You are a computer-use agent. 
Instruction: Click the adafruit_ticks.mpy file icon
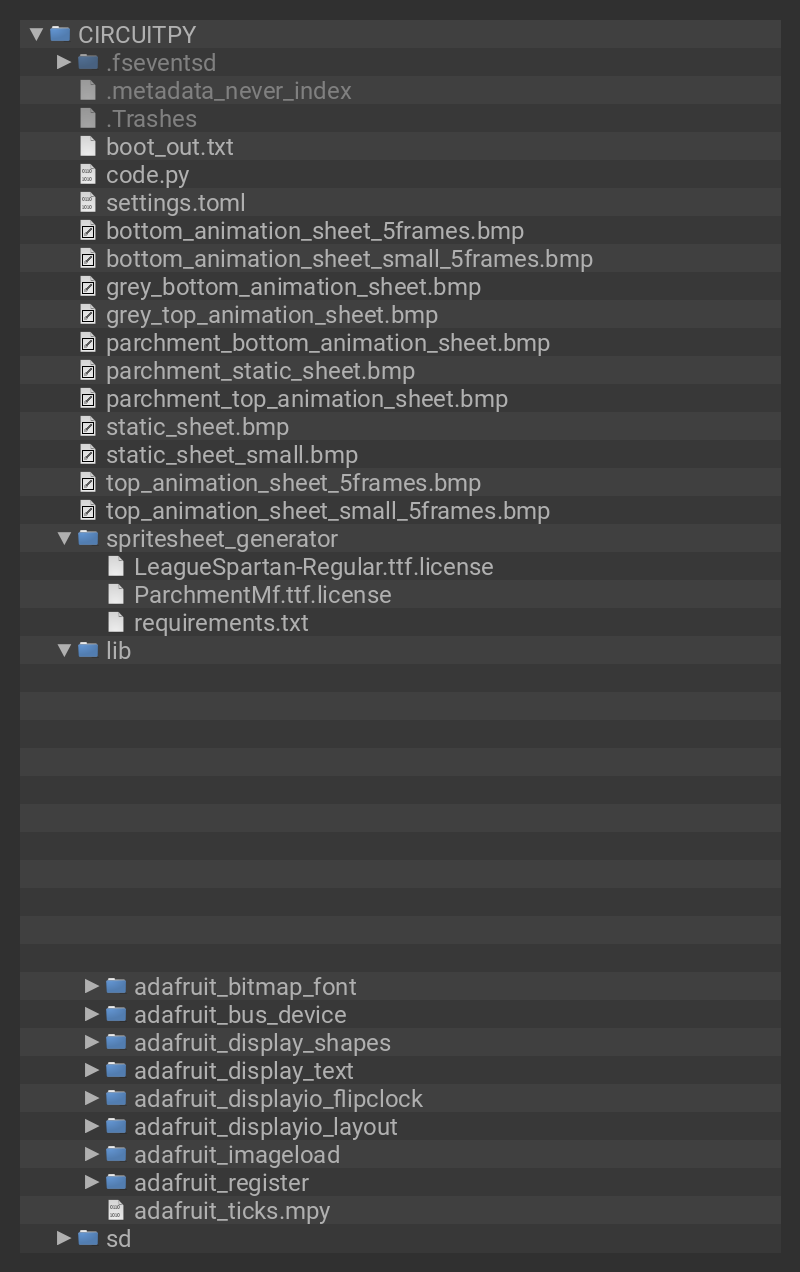click(x=116, y=1211)
